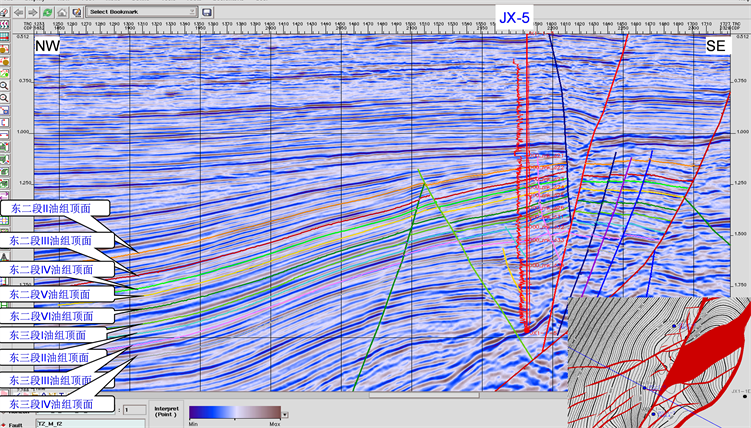
Task: Click the back arrow navigation icon
Action: pos(18,12)
